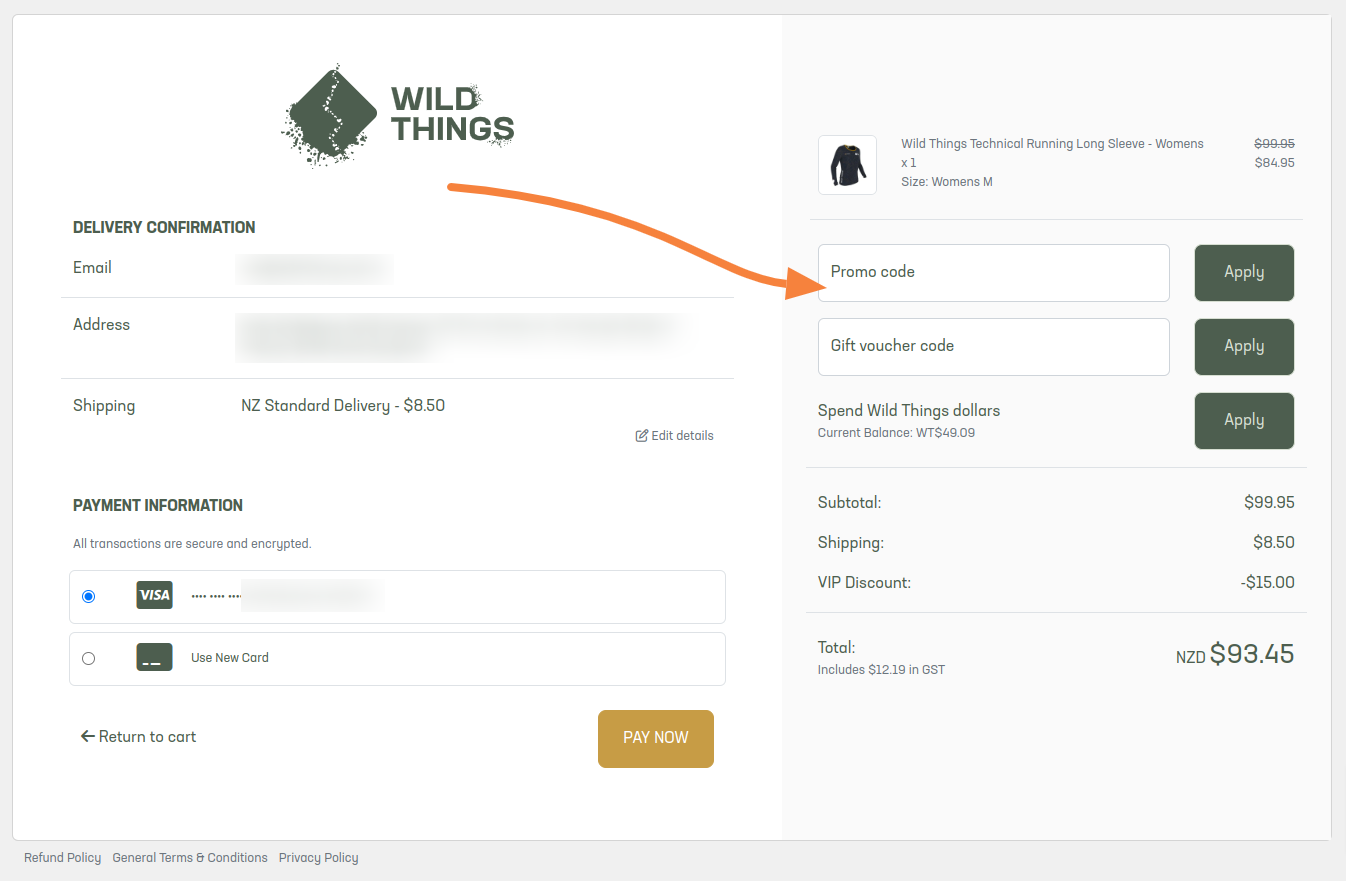Open the Privacy Policy link
This screenshot has height=881, width=1346.
point(318,858)
